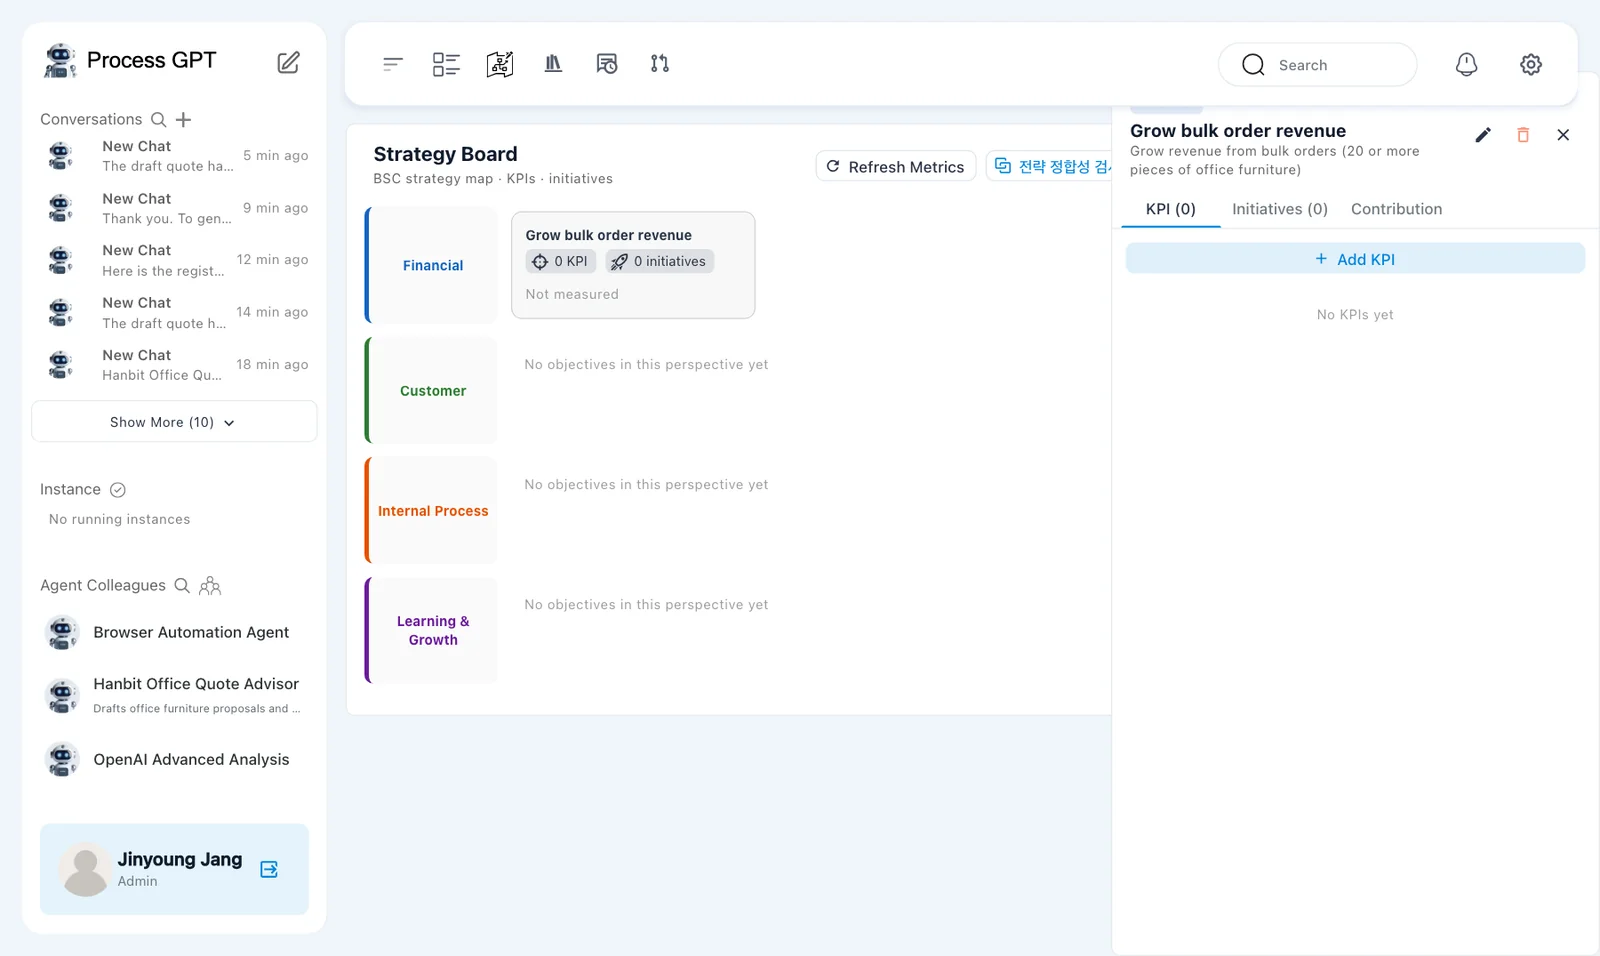The height and width of the screenshot is (956, 1600).
Task: Start a new chat with the compose icon
Action: [288, 63]
